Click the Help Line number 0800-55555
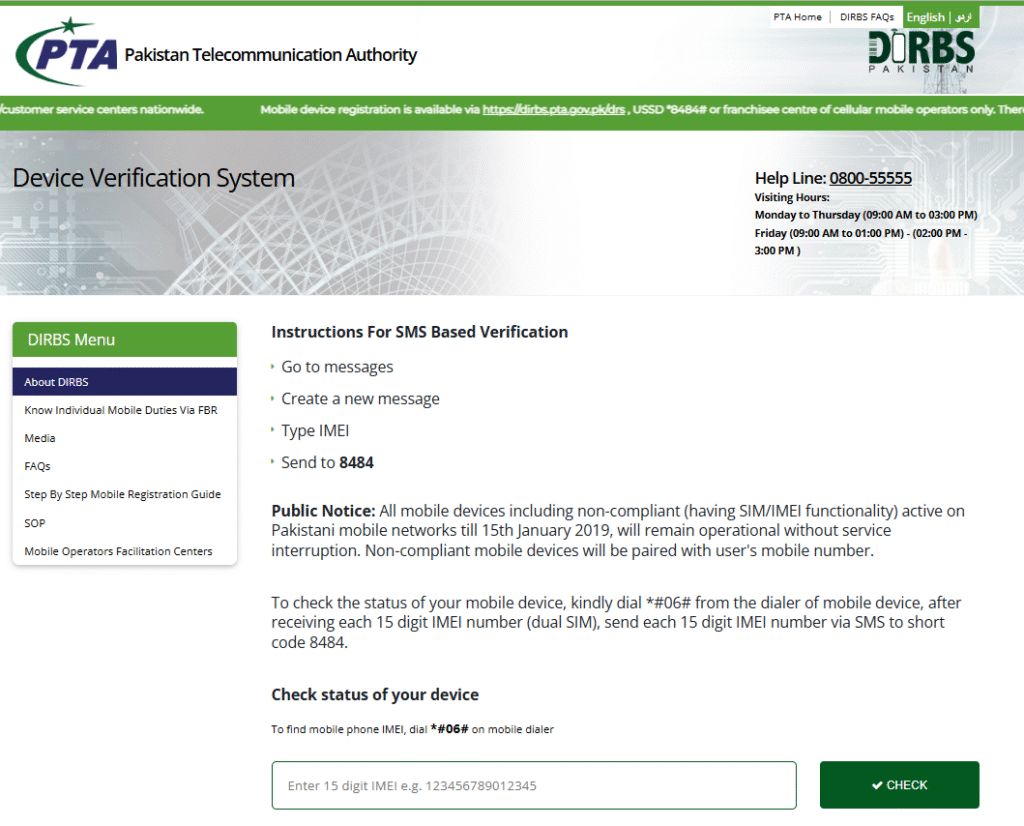This screenshot has width=1024, height=826. [870, 178]
